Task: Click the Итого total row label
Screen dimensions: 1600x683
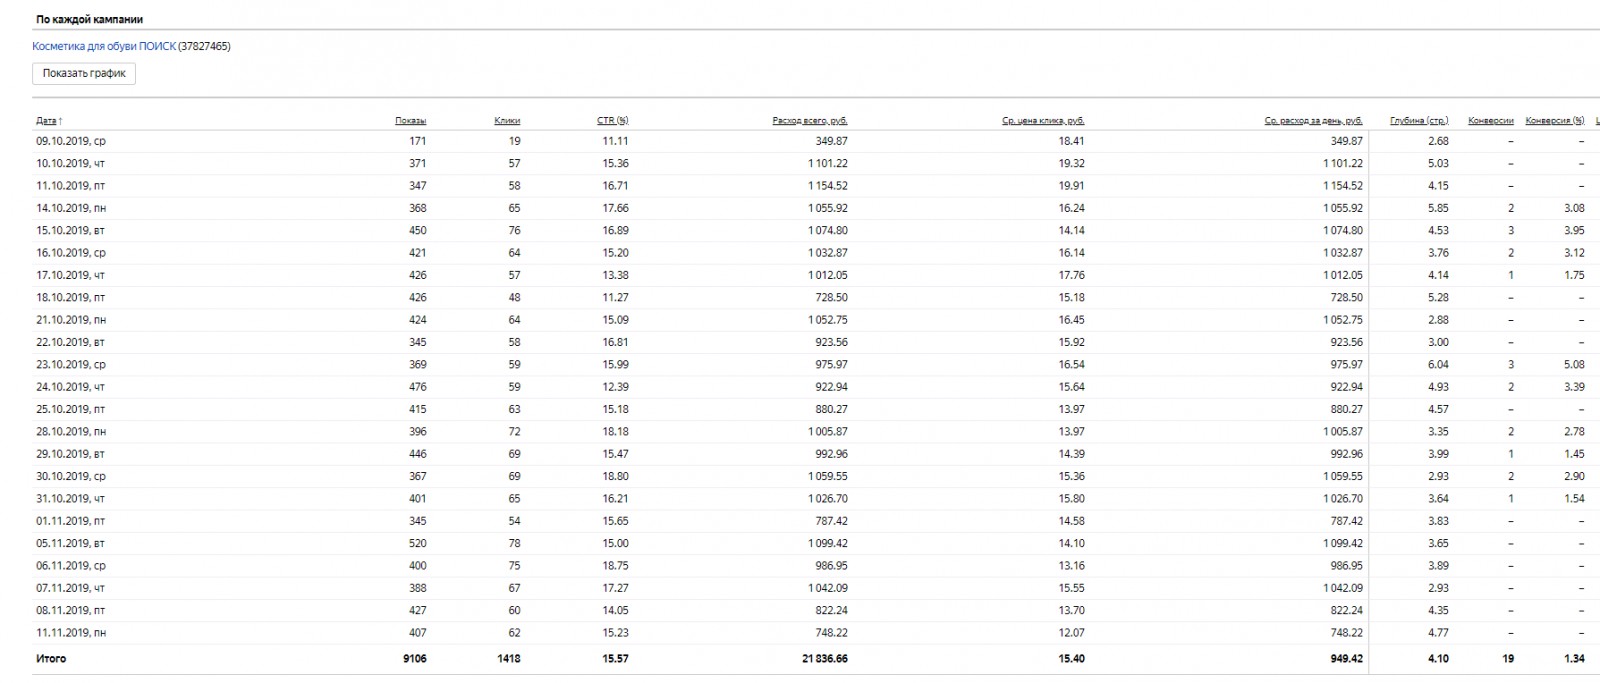Action: tap(51, 659)
